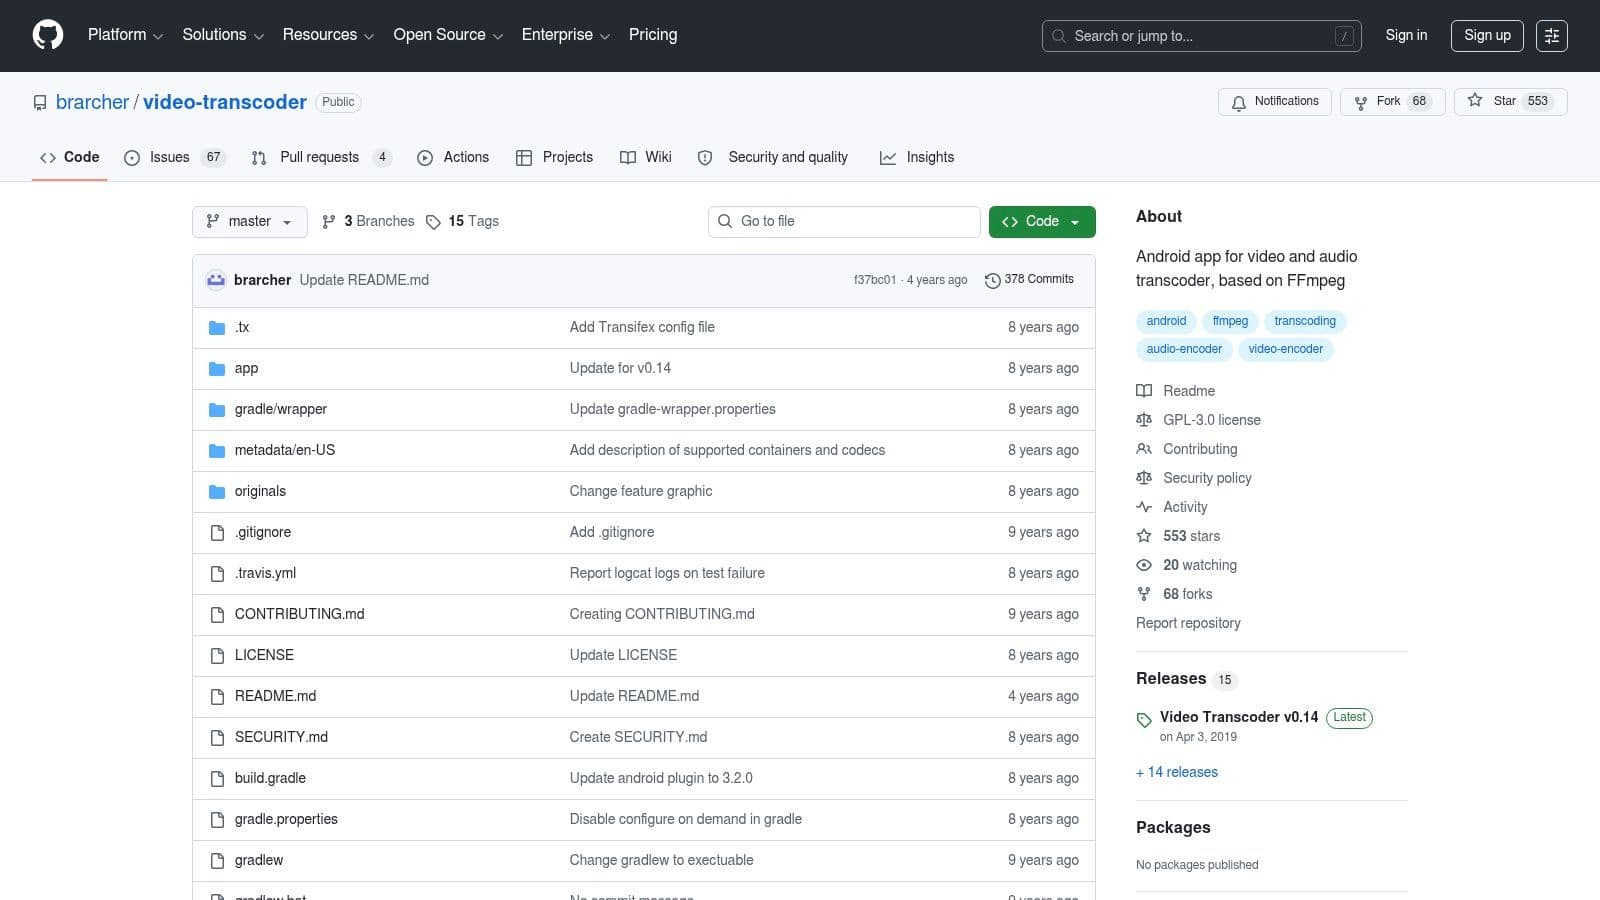Image resolution: width=1600 pixels, height=900 pixels.
Task: Click the tag icon beside Video Transcoder v0.14
Action: pos(1144,720)
